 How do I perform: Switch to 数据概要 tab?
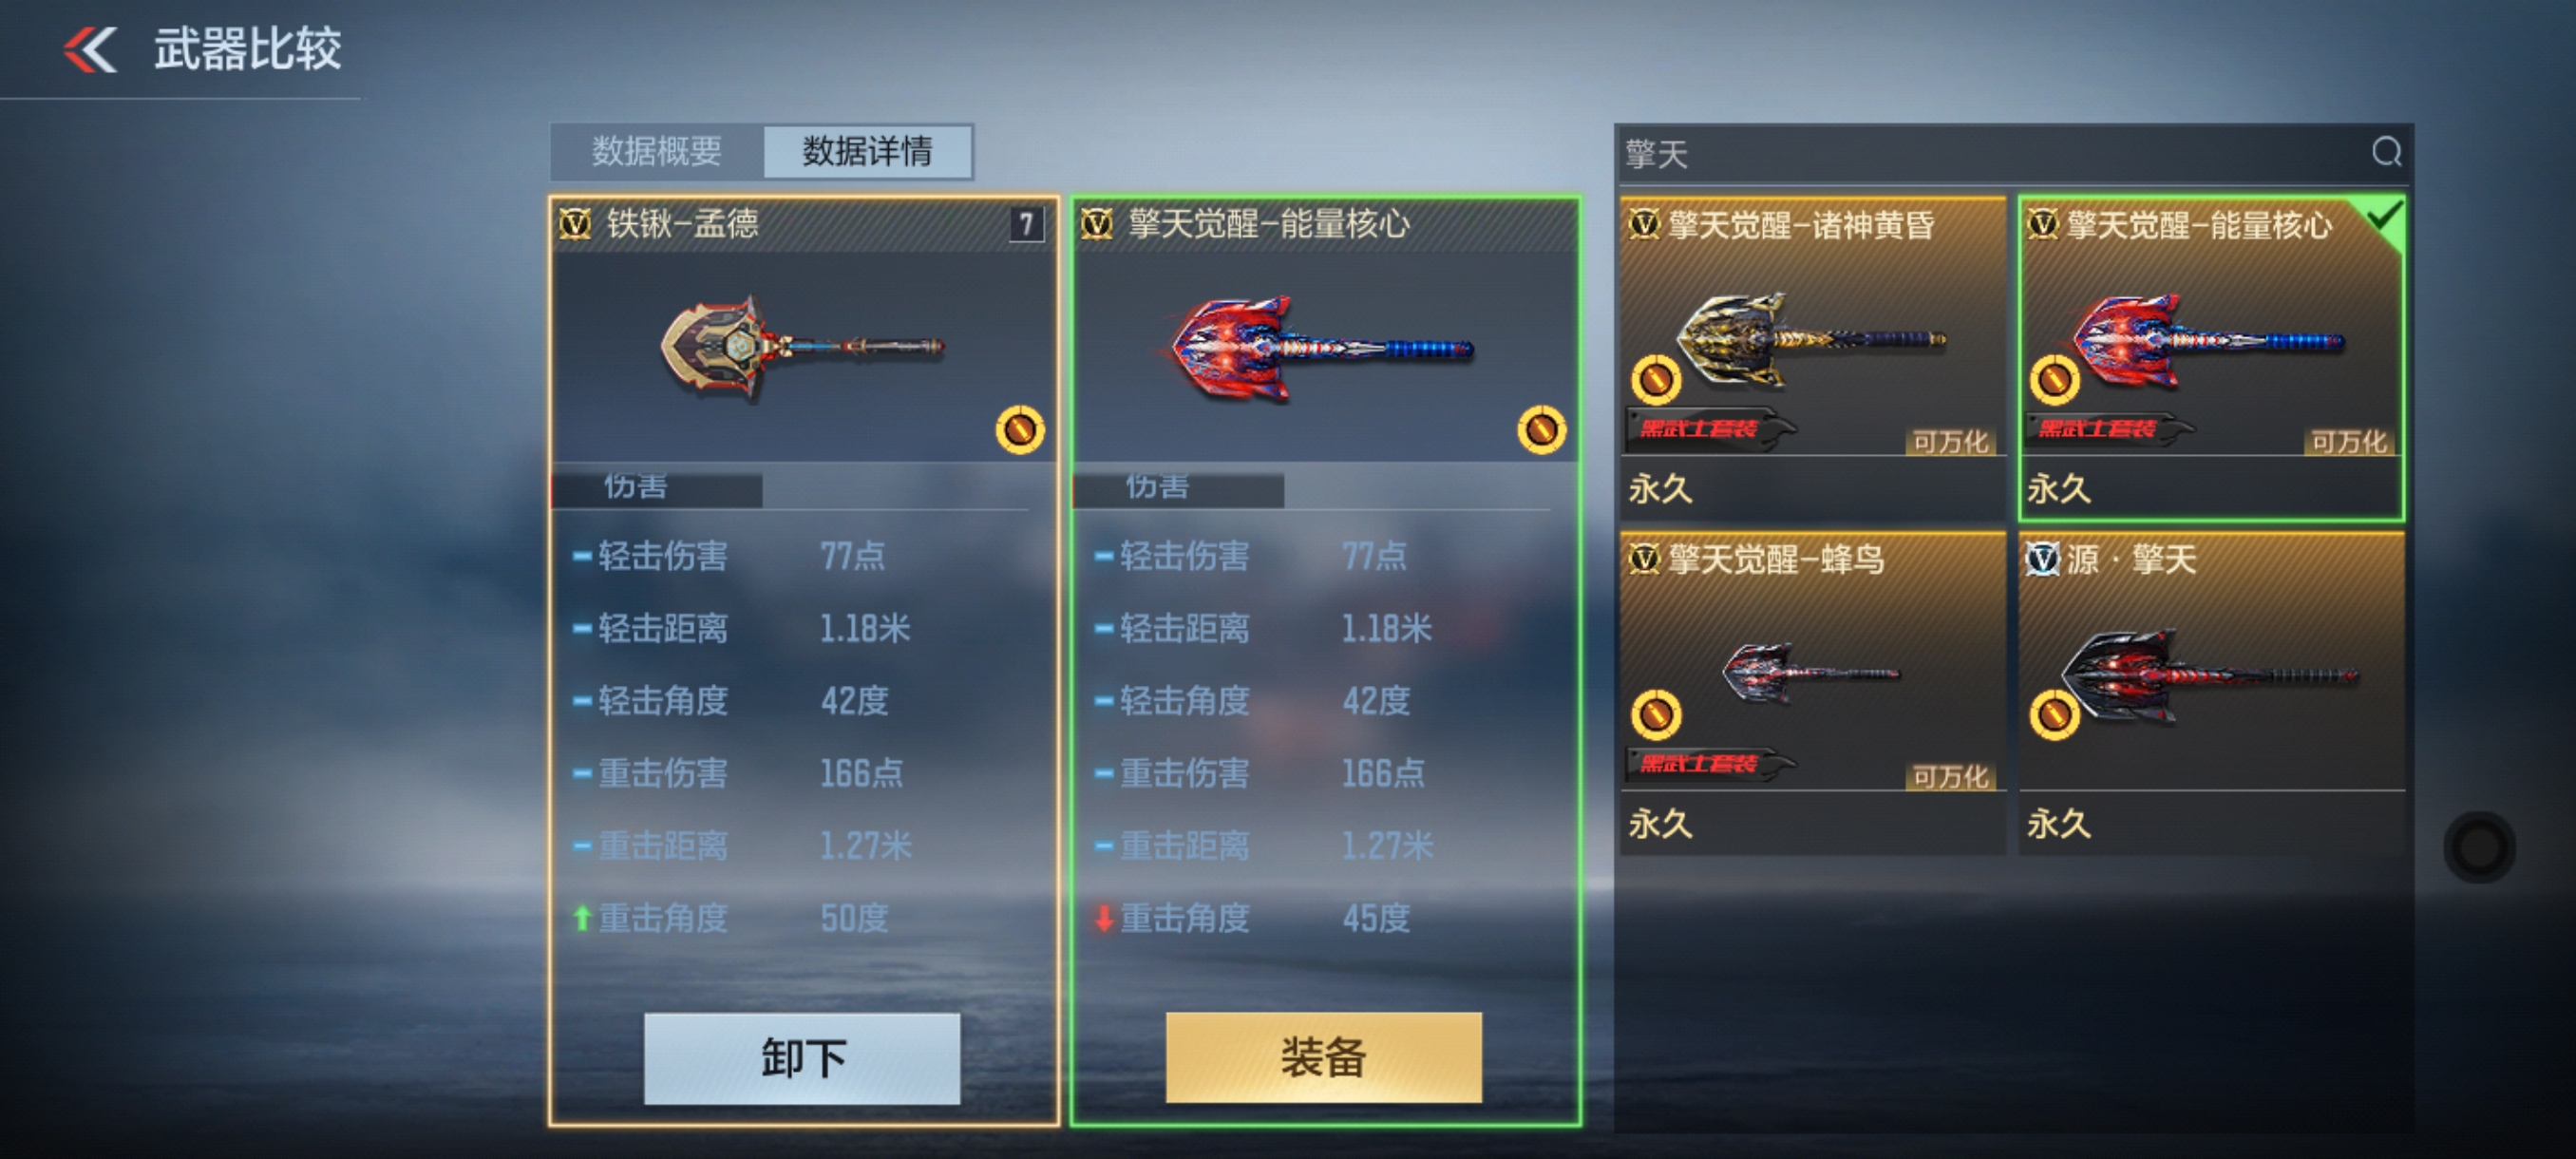pos(657,152)
